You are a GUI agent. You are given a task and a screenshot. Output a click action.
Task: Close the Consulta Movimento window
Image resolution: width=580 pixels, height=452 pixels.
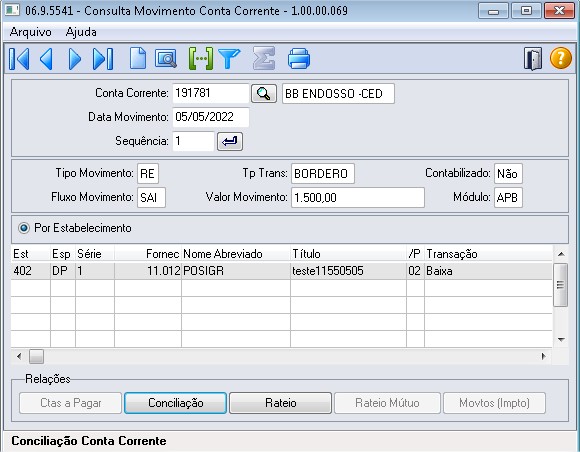[x=559, y=11]
